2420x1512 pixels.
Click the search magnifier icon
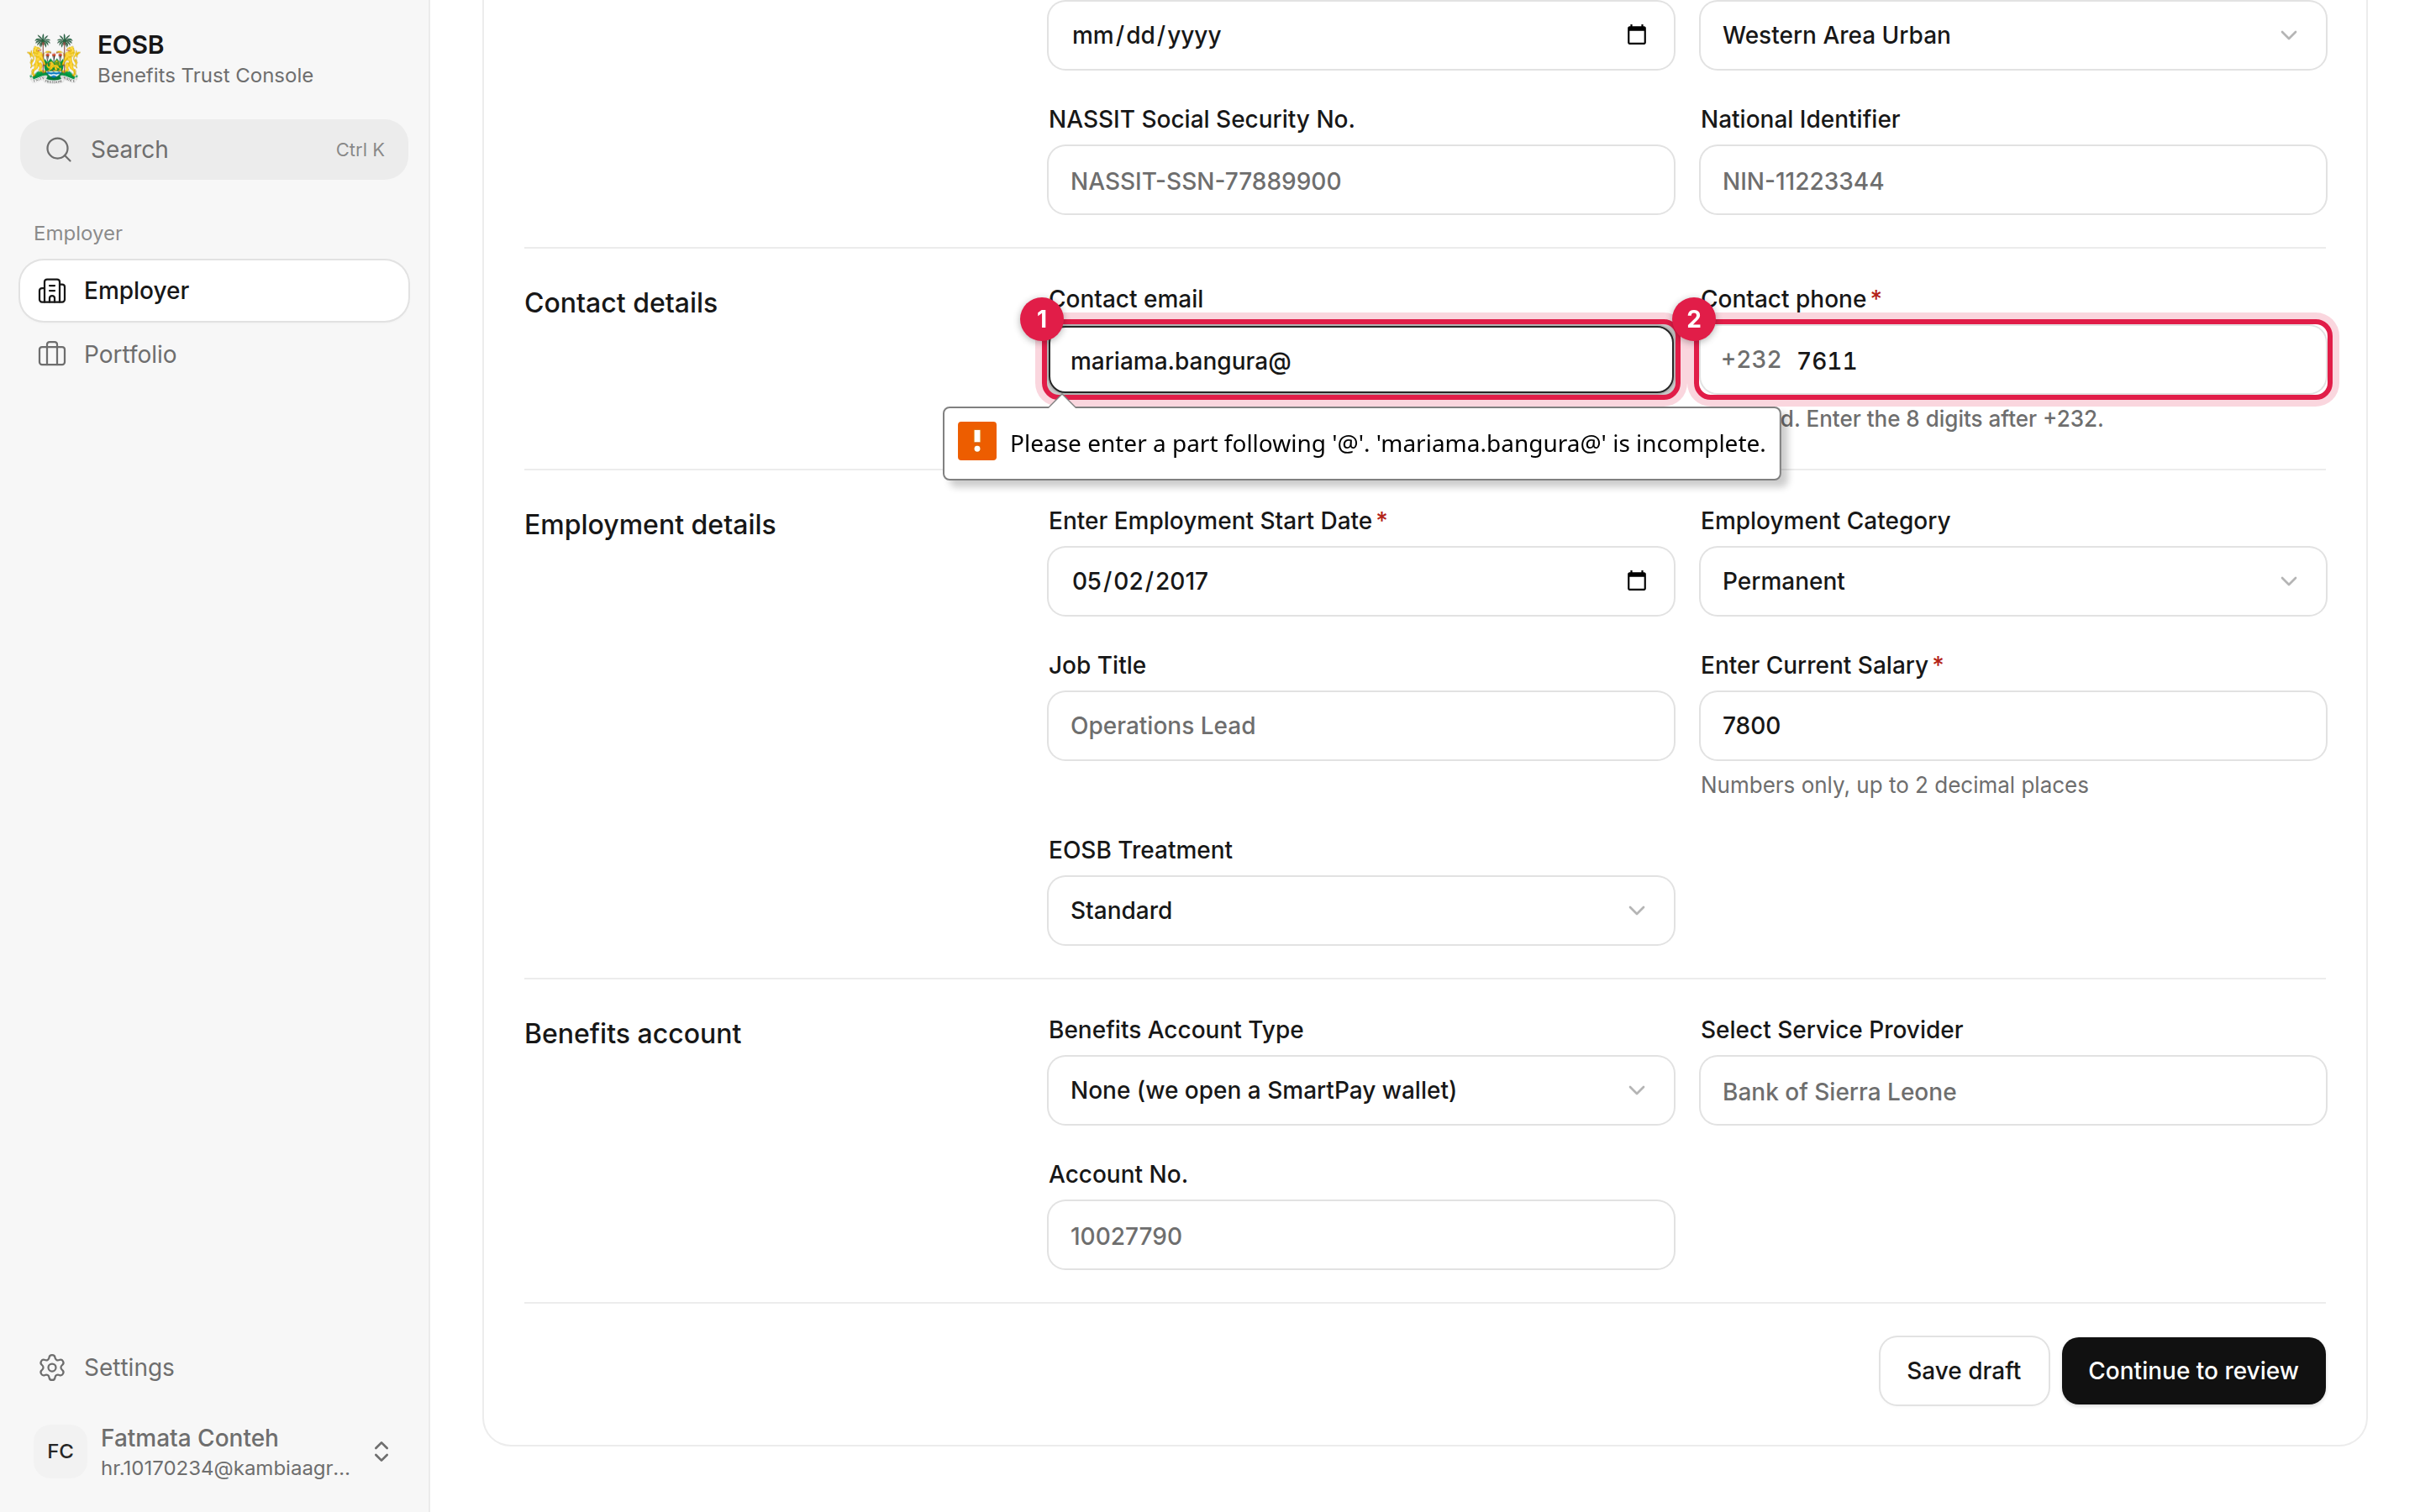[59, 149]
